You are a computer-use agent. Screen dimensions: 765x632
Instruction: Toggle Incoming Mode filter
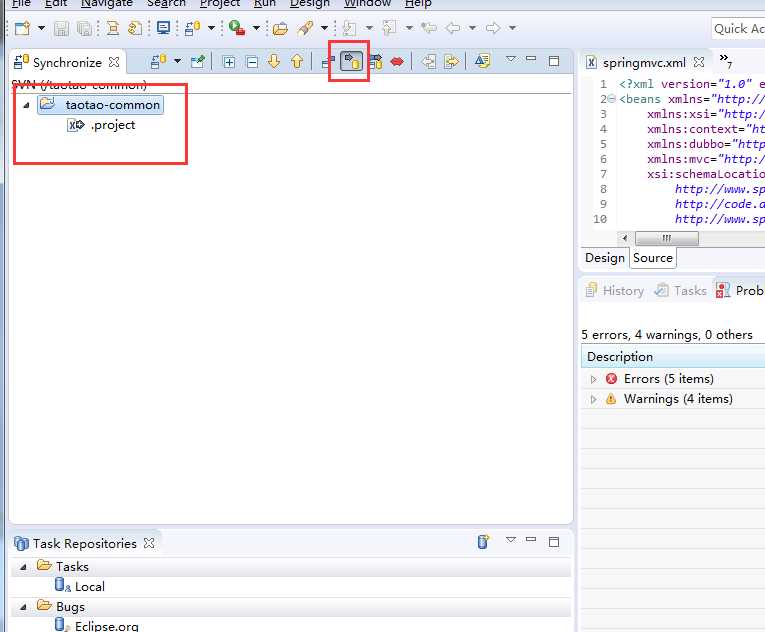[327, 61]
